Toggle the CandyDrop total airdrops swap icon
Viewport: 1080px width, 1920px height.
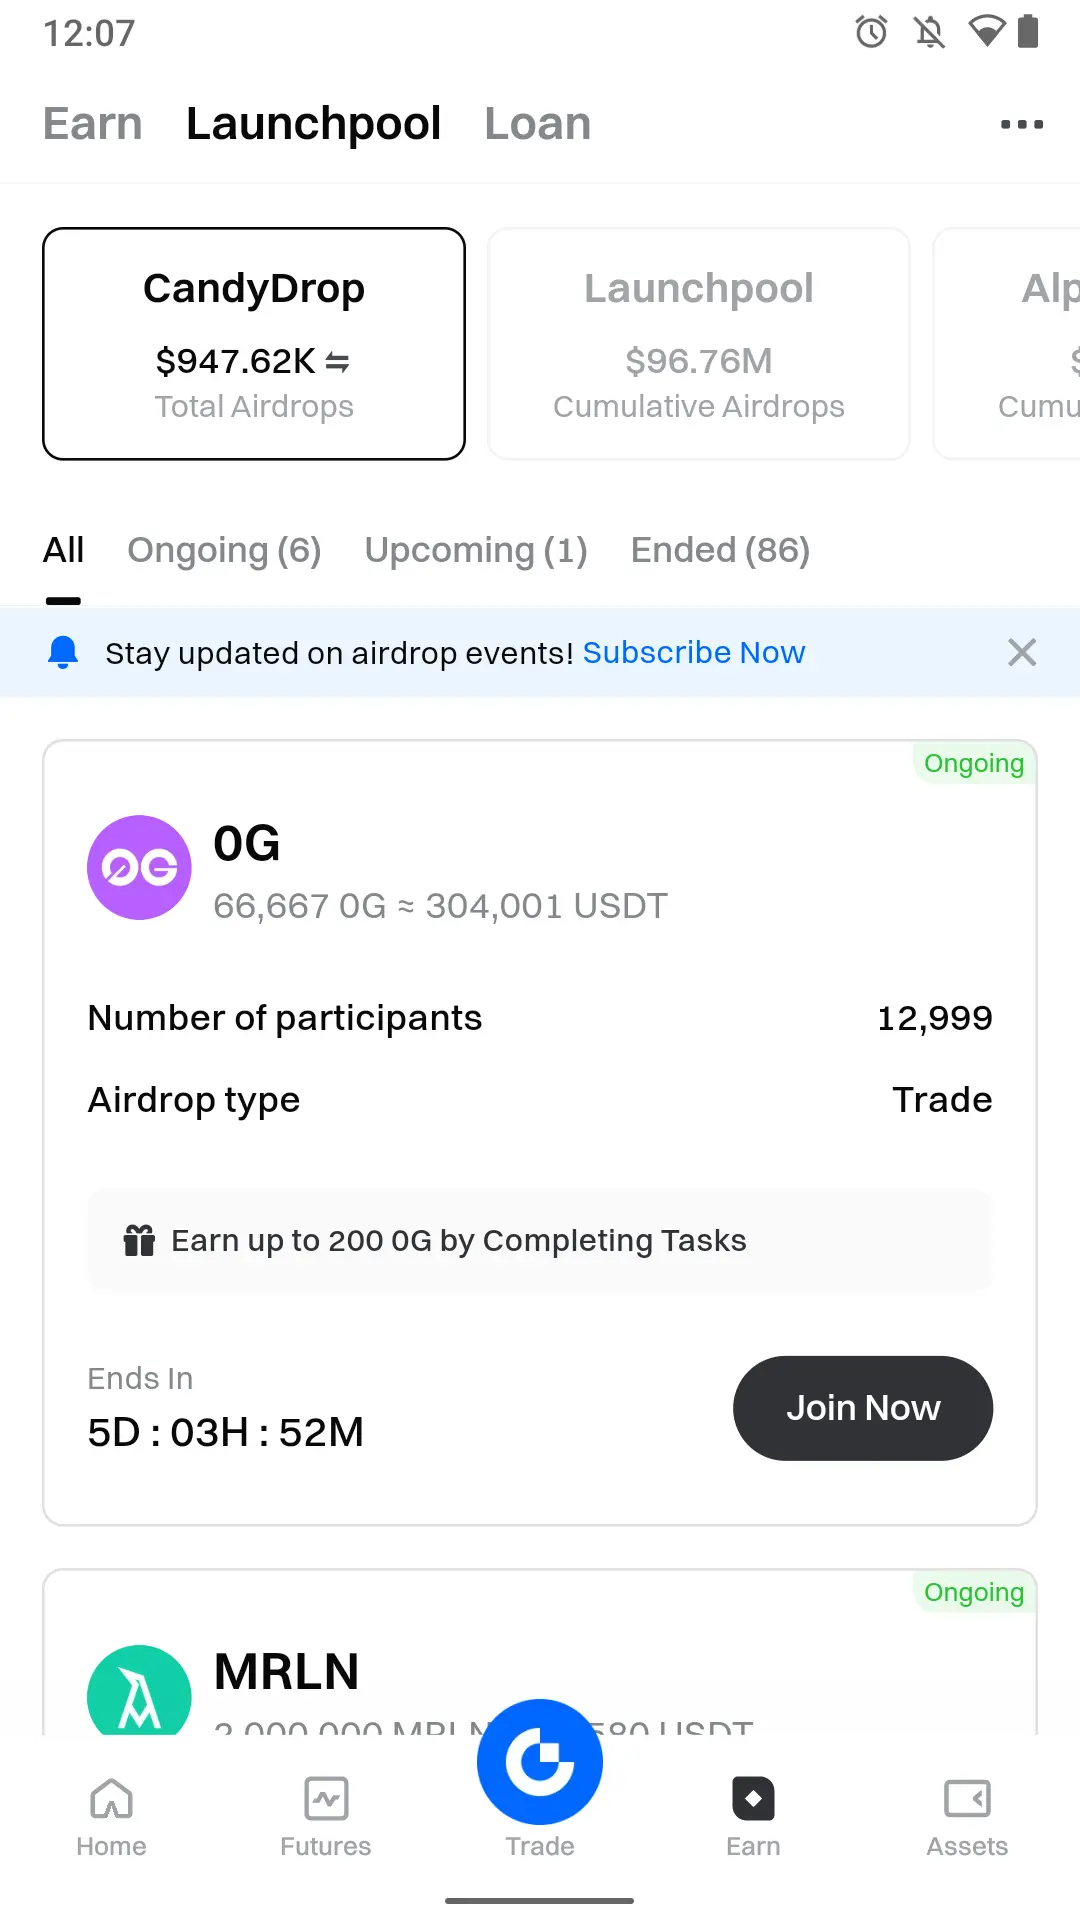coord(338,362)
